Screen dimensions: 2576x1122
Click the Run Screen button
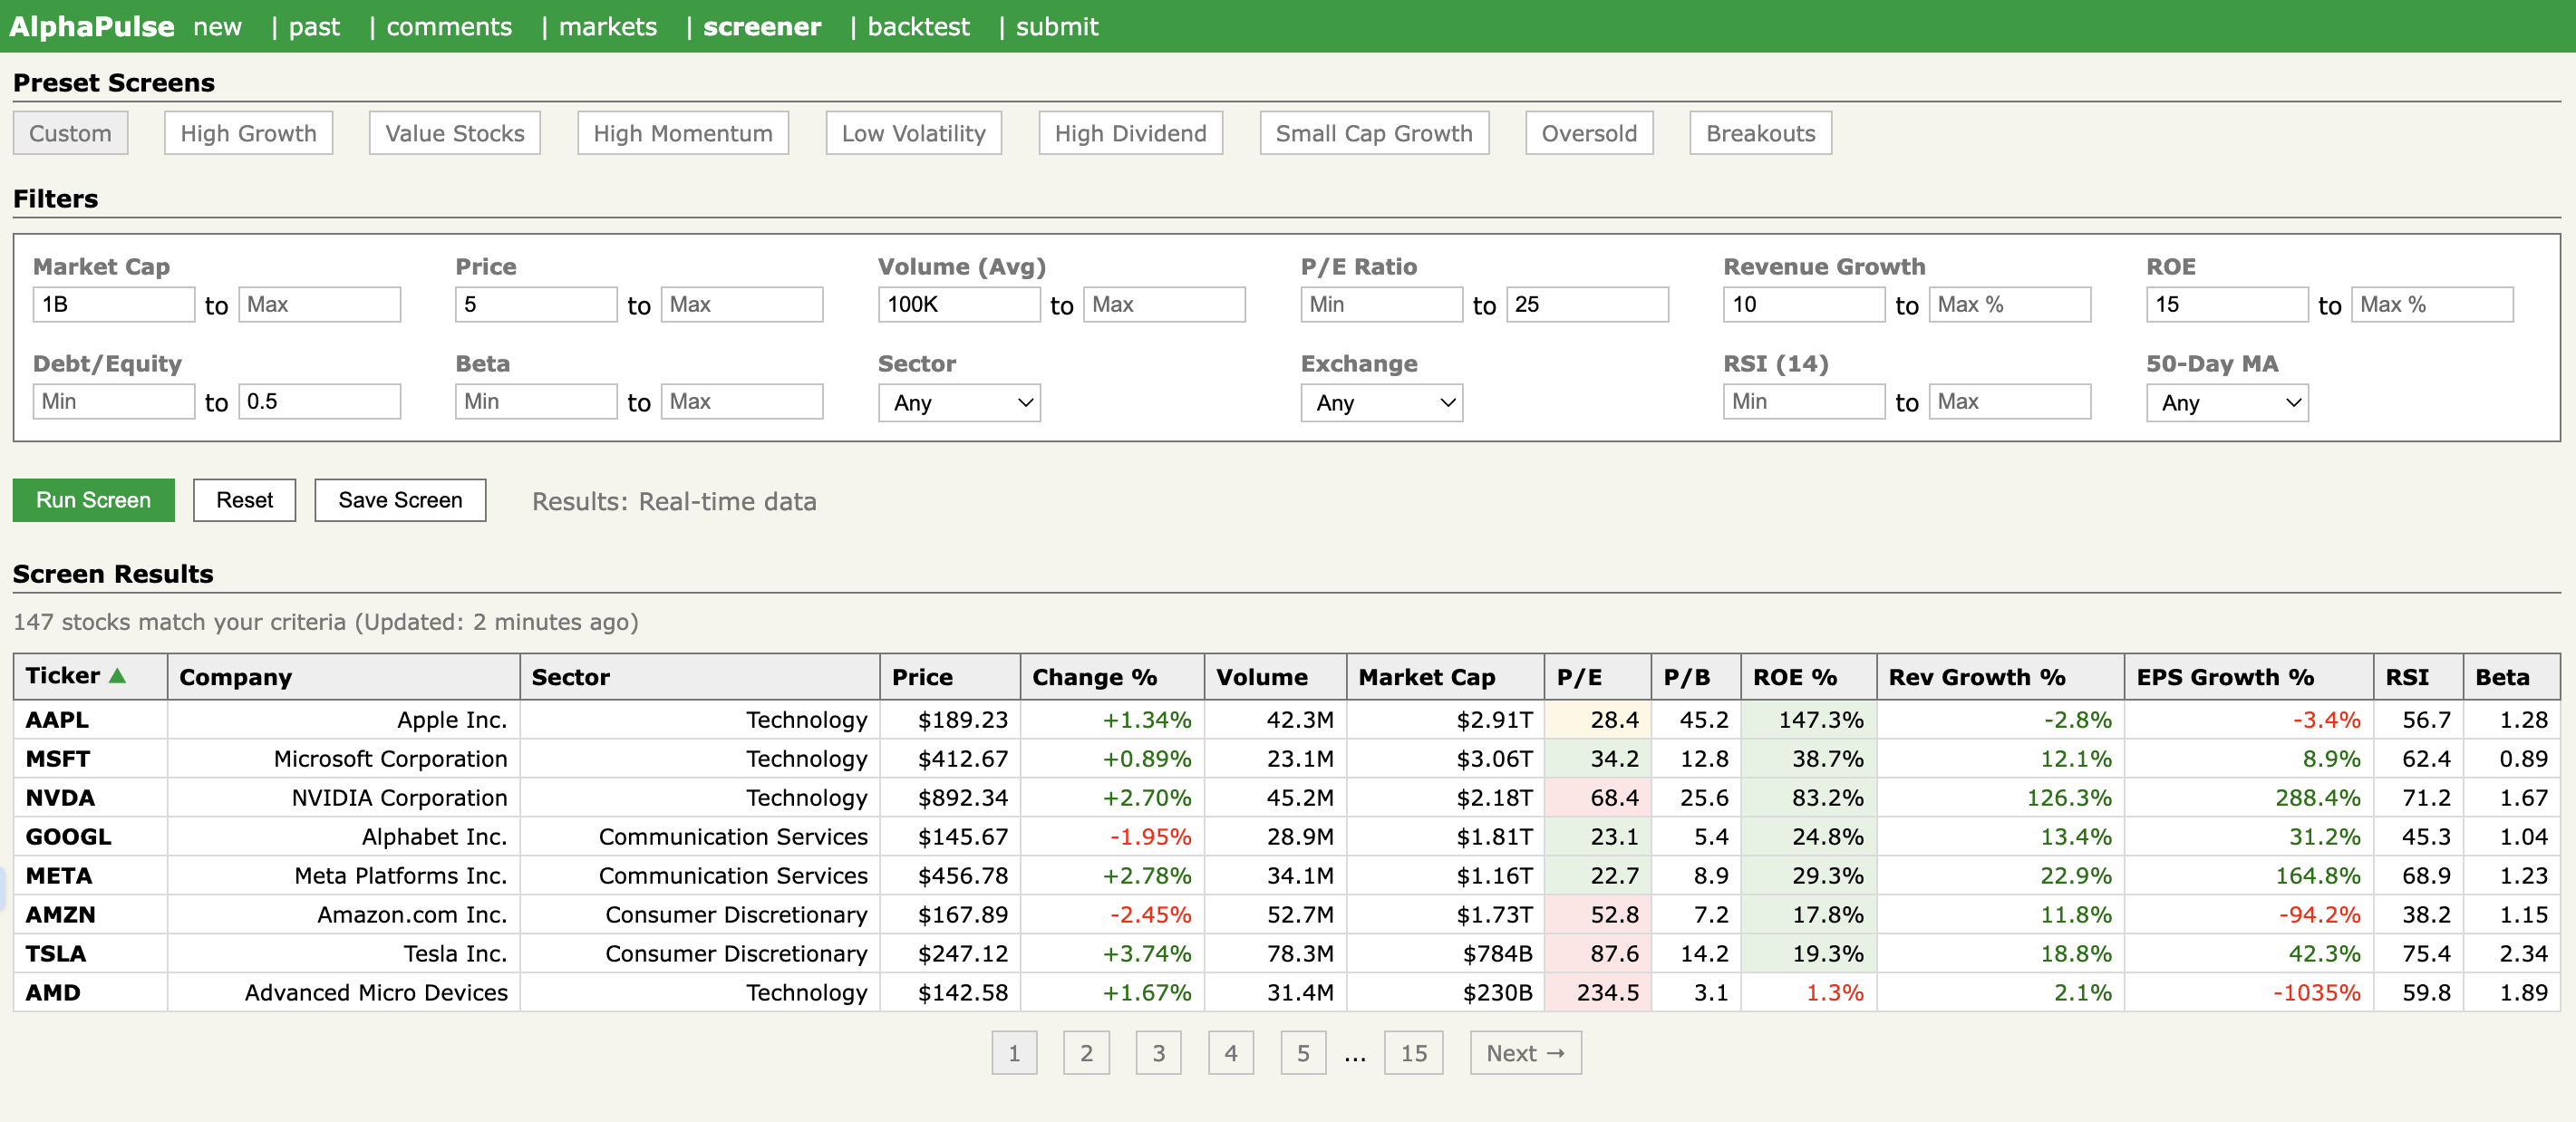click(x=93, y=500)
